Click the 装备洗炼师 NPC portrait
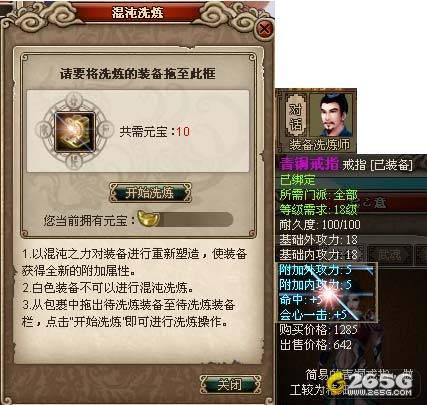Image resolution: width=427 pixels, height=405 pixels. 333,115
